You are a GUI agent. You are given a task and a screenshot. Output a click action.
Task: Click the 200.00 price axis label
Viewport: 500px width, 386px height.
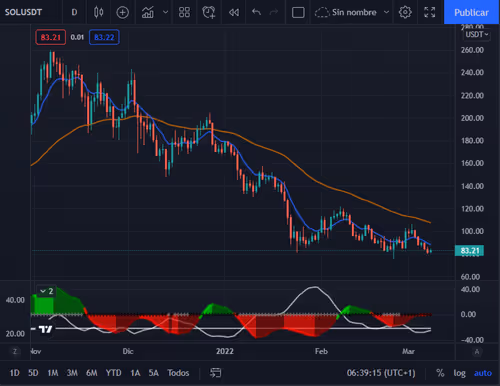(x=472, y=118)
